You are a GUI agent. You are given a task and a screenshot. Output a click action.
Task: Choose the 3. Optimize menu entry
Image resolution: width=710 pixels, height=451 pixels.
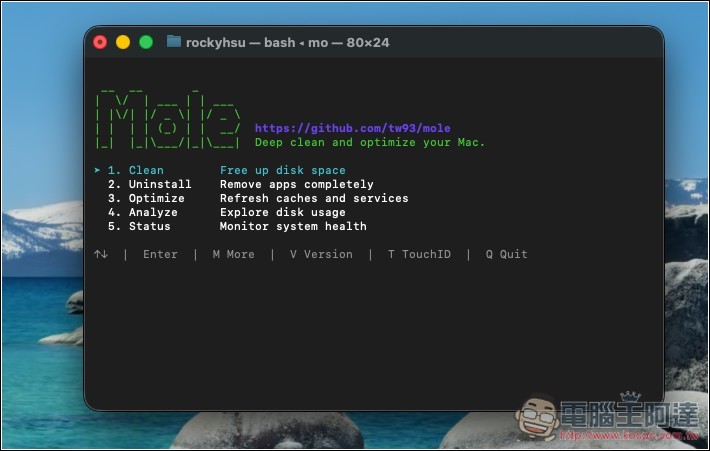(x=146, y=198)
